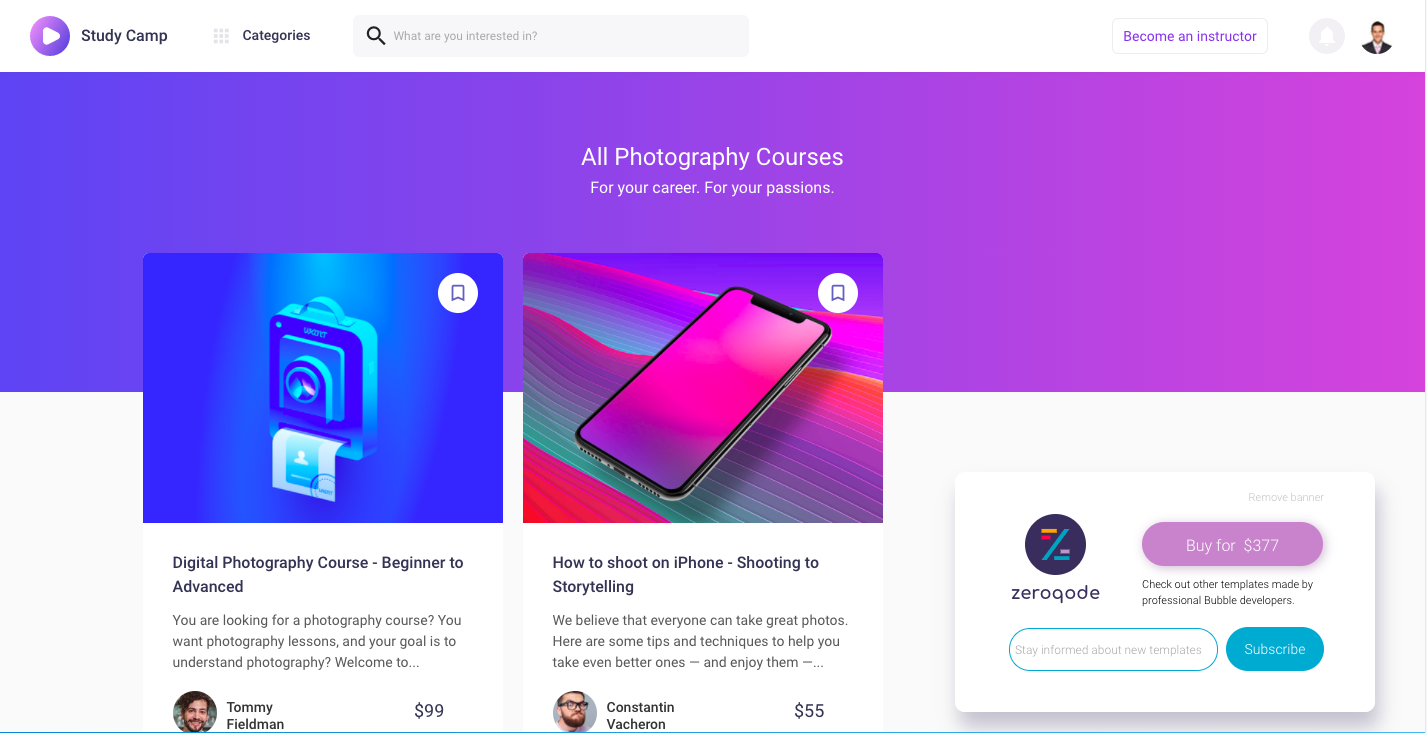Bookmark the How to shoot on iPhone course

pos(838,293)
